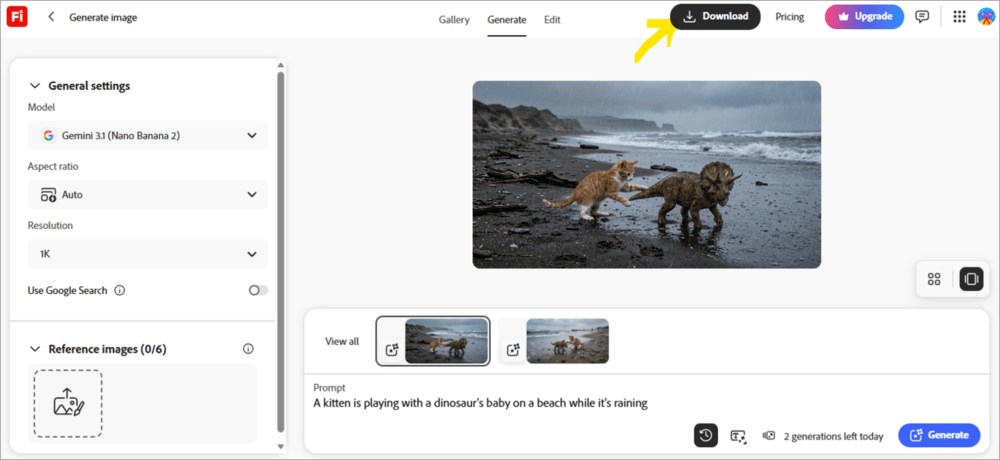
Task: Click the Generate image page title
Action: [x=103, y=17]
